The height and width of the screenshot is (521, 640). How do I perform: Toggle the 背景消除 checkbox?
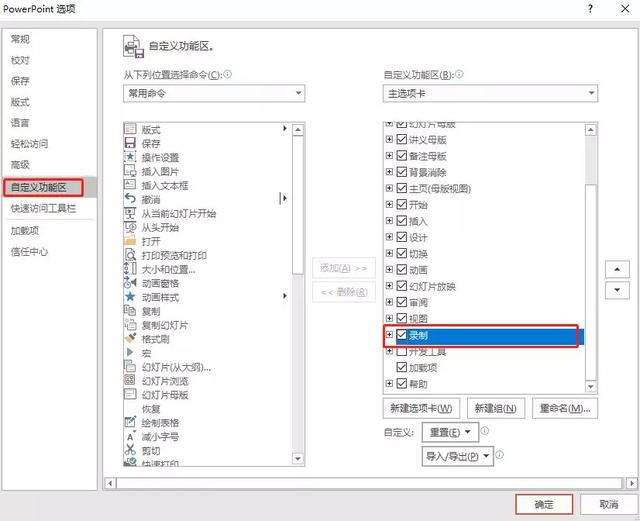(x=402, y=172)
